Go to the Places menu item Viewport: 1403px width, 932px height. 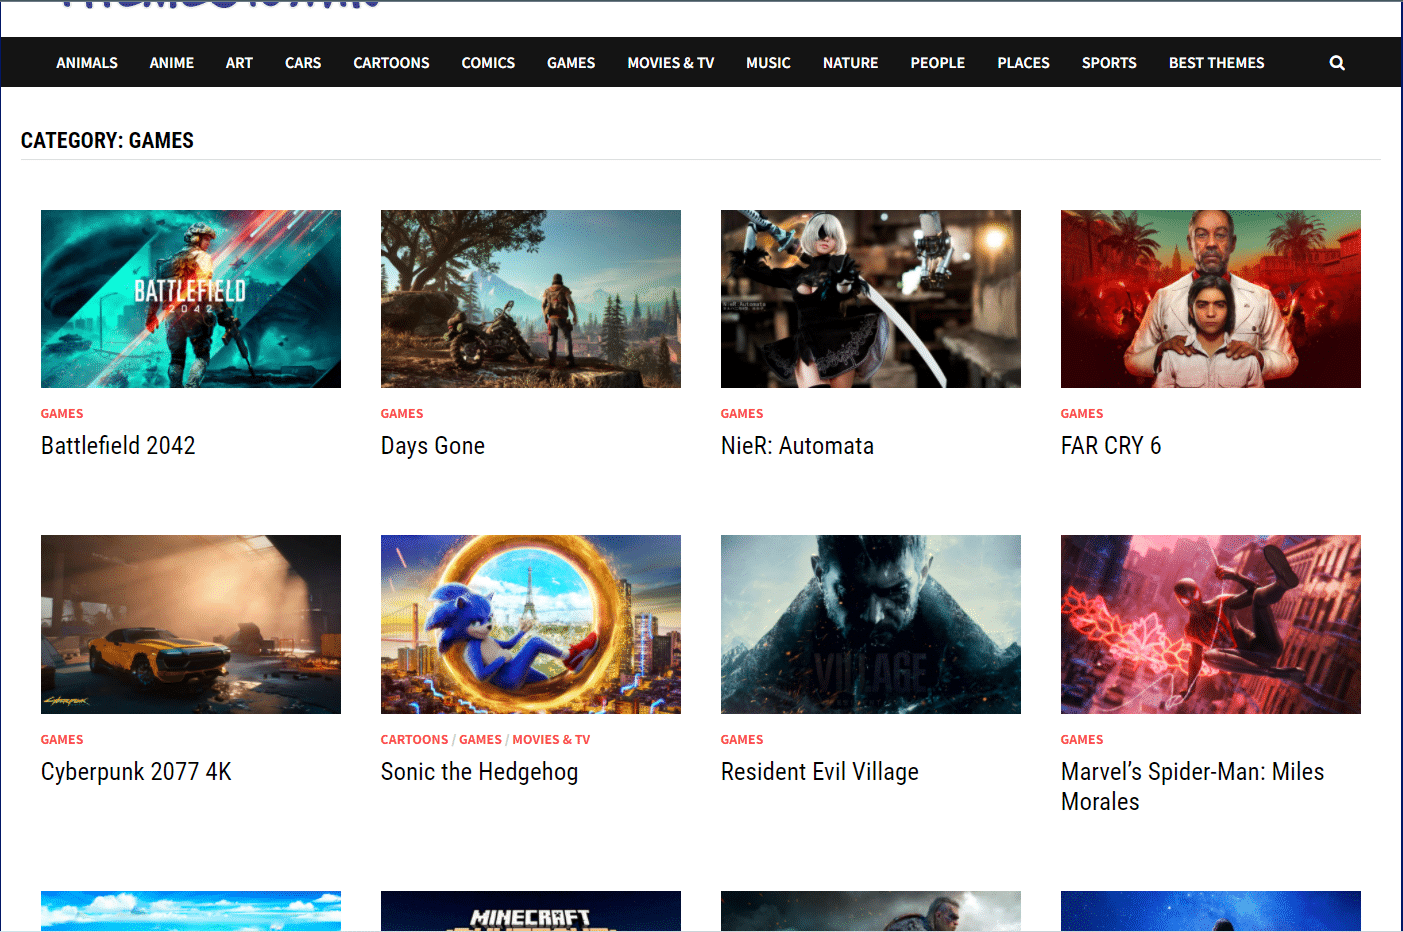[1023, 63]
